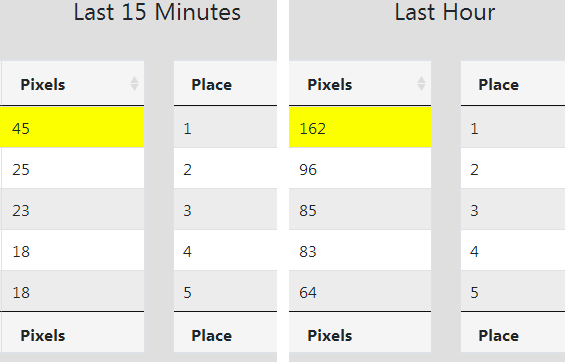Image resolution: width=566 pixels, height=362 pixels.
Task: Sort by Pixels in Last Hour table
Action: (x=360, y=84)
